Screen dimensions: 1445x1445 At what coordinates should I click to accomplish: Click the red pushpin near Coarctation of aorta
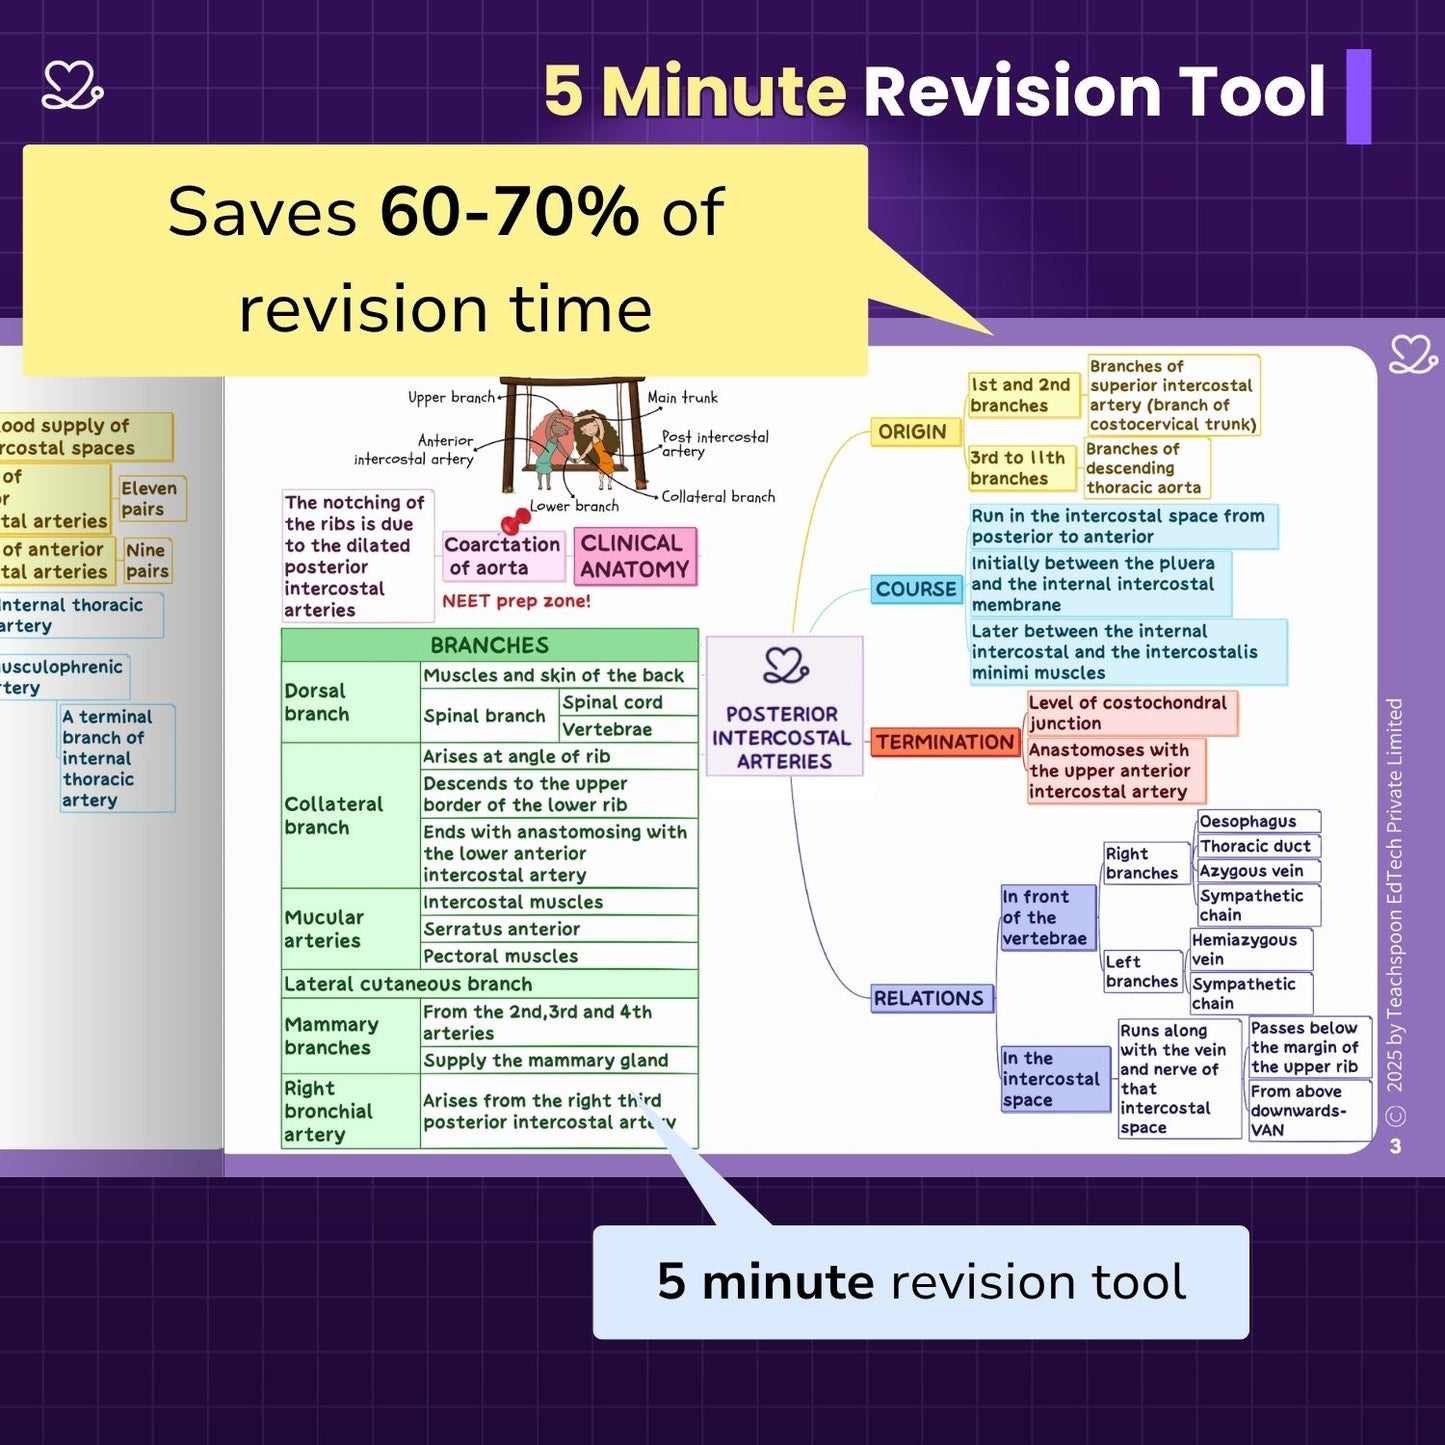(x=515, y=522)
